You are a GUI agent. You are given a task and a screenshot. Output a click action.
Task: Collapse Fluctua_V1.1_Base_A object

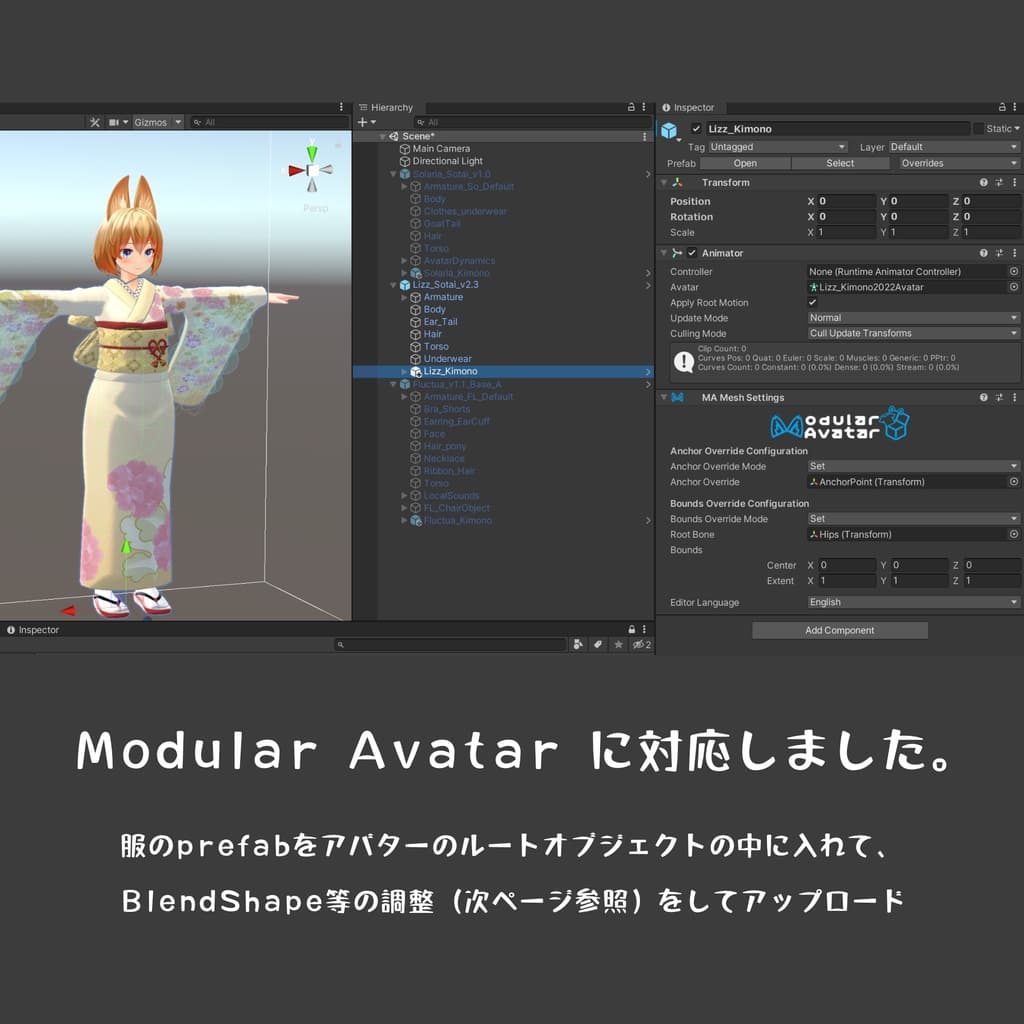(x=393, y=385)
